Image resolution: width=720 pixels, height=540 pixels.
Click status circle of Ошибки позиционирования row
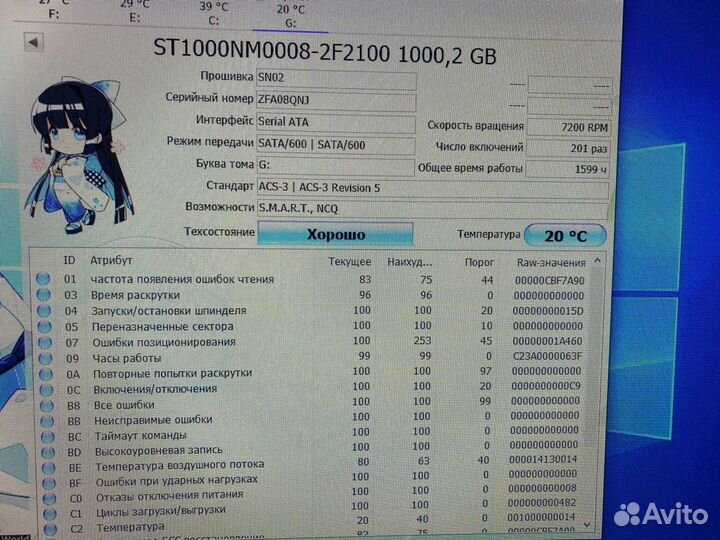[45, 342]
